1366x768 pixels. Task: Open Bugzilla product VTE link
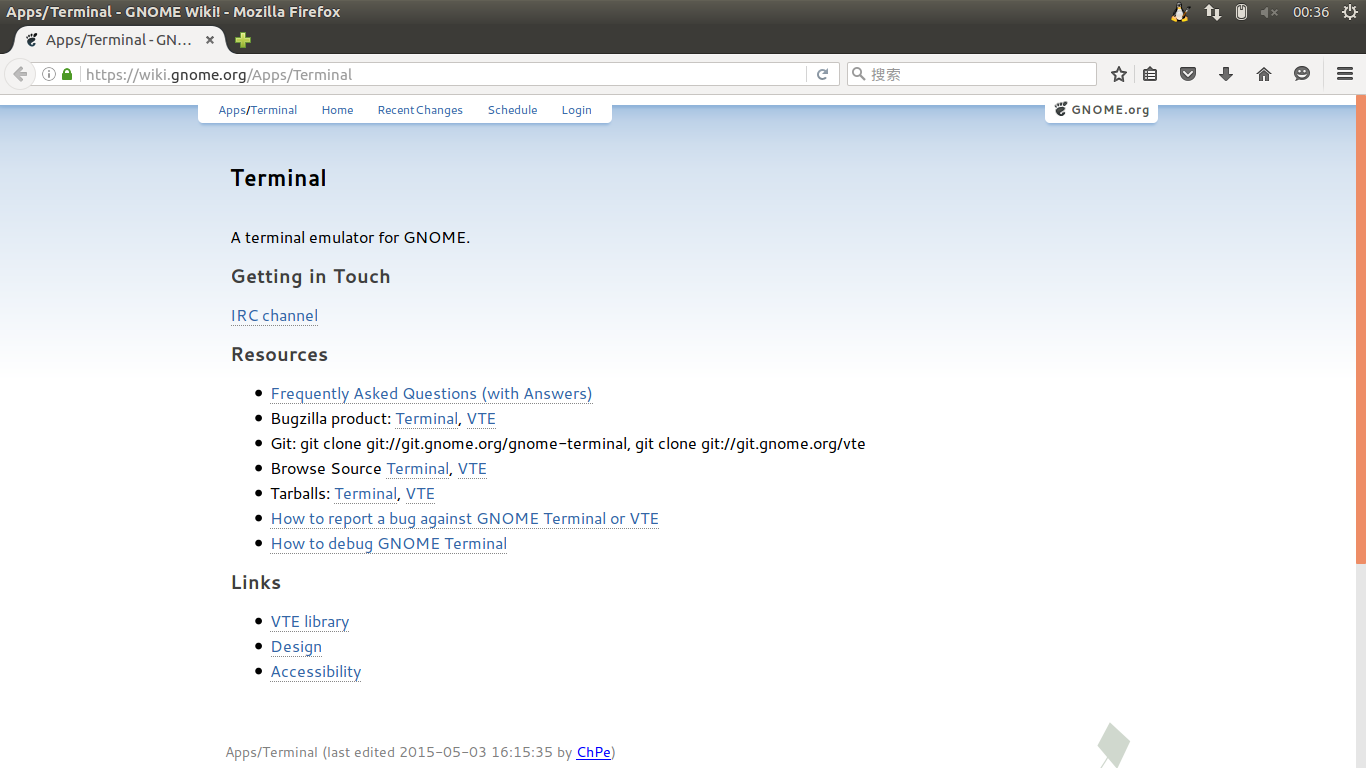pos(481,419)
